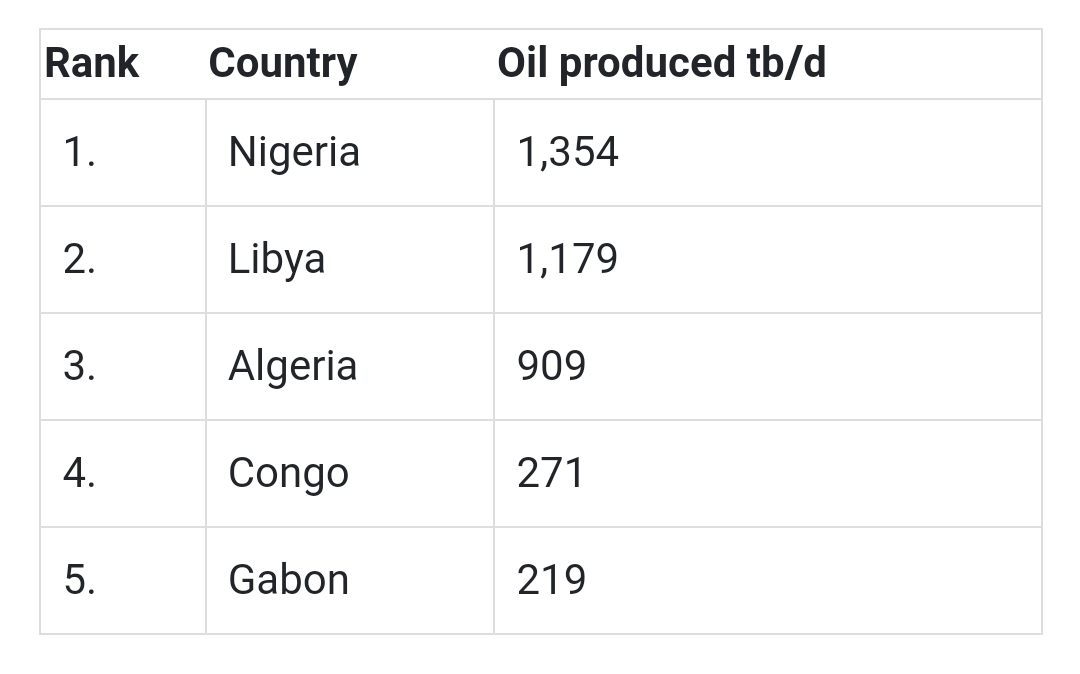Click the 219 oil production value
Viewport: 1080px width, 674px height.
tap(551, 580)
